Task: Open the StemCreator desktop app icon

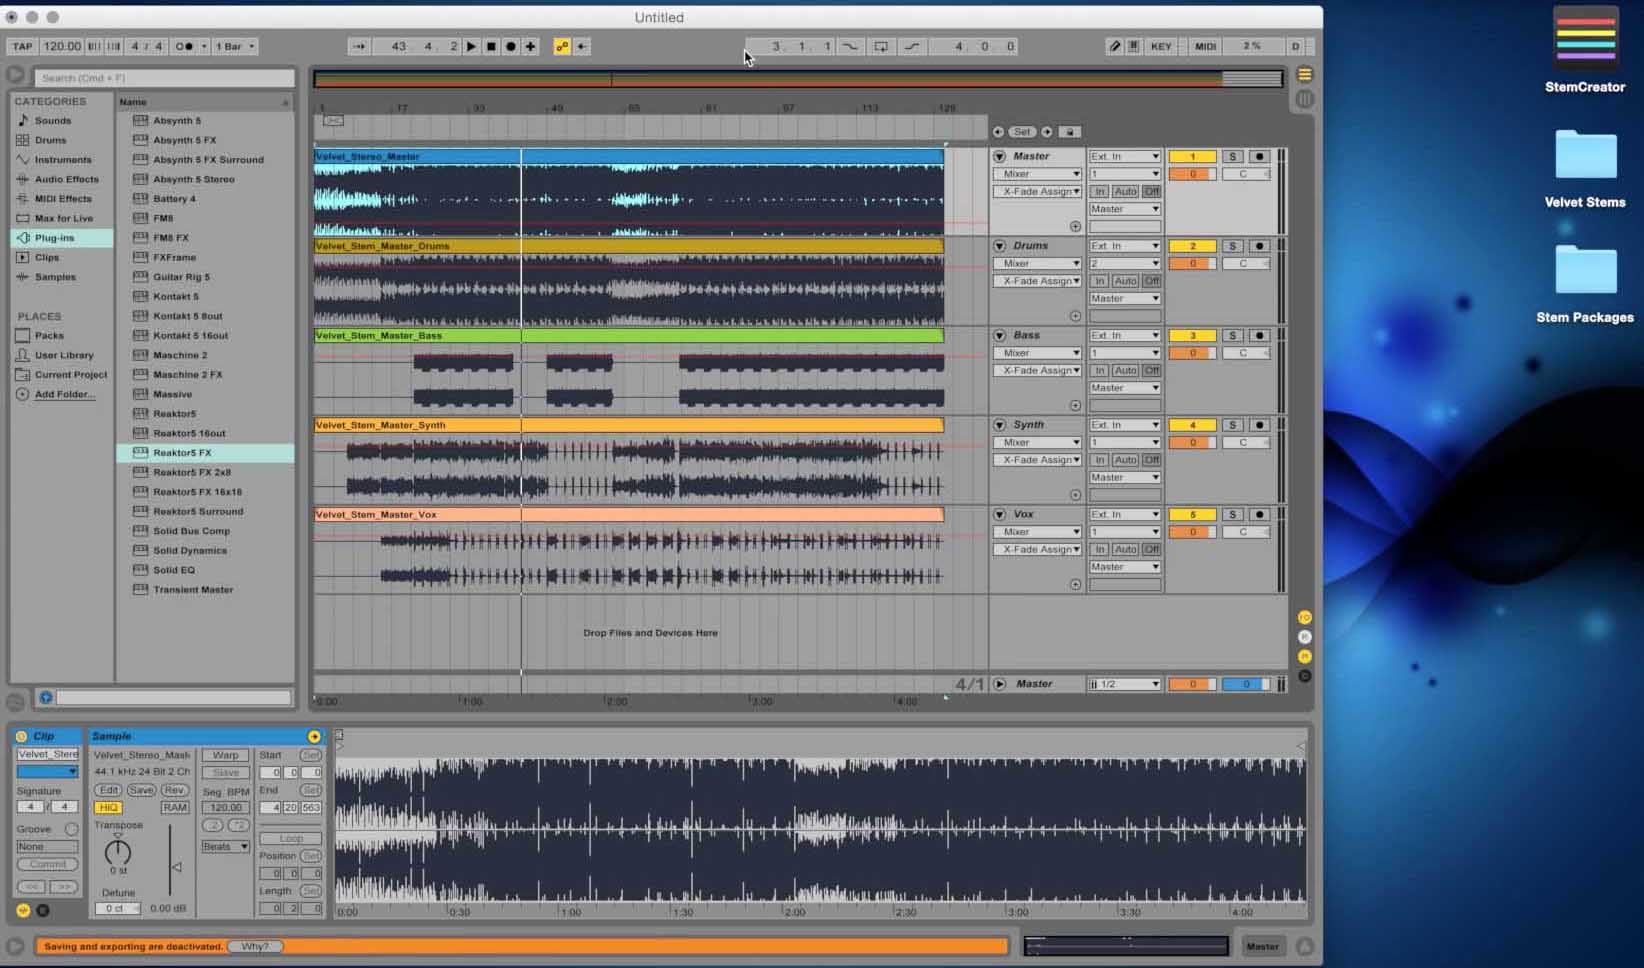Action: click(x=1584, y=40)
